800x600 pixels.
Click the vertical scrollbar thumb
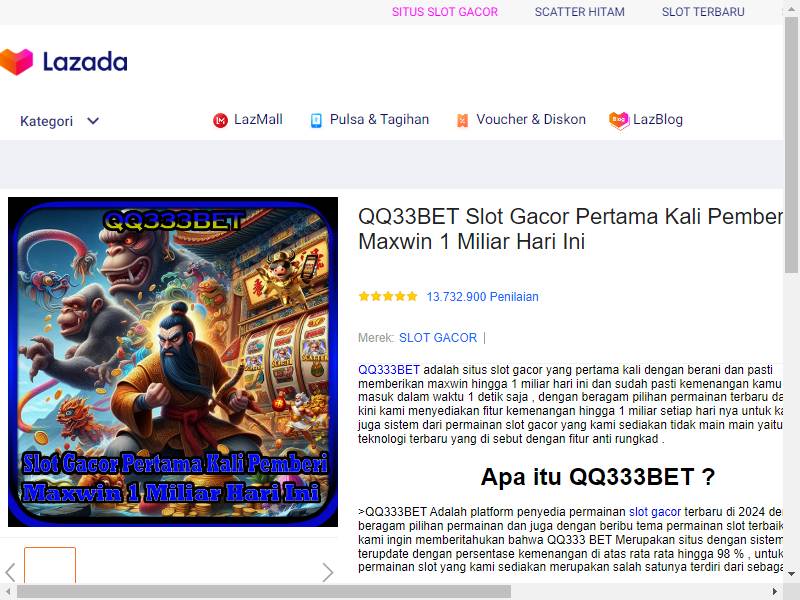(791, 145)
